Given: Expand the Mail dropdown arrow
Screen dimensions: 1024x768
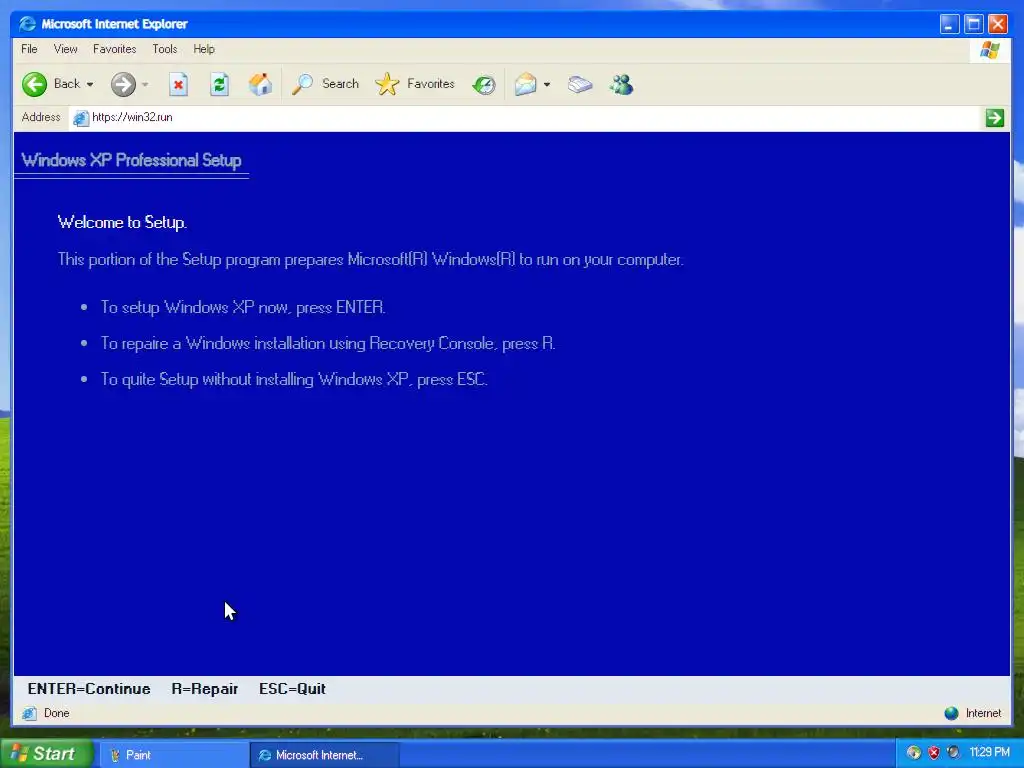Looking at the screenshot, I should coord(547,84).
